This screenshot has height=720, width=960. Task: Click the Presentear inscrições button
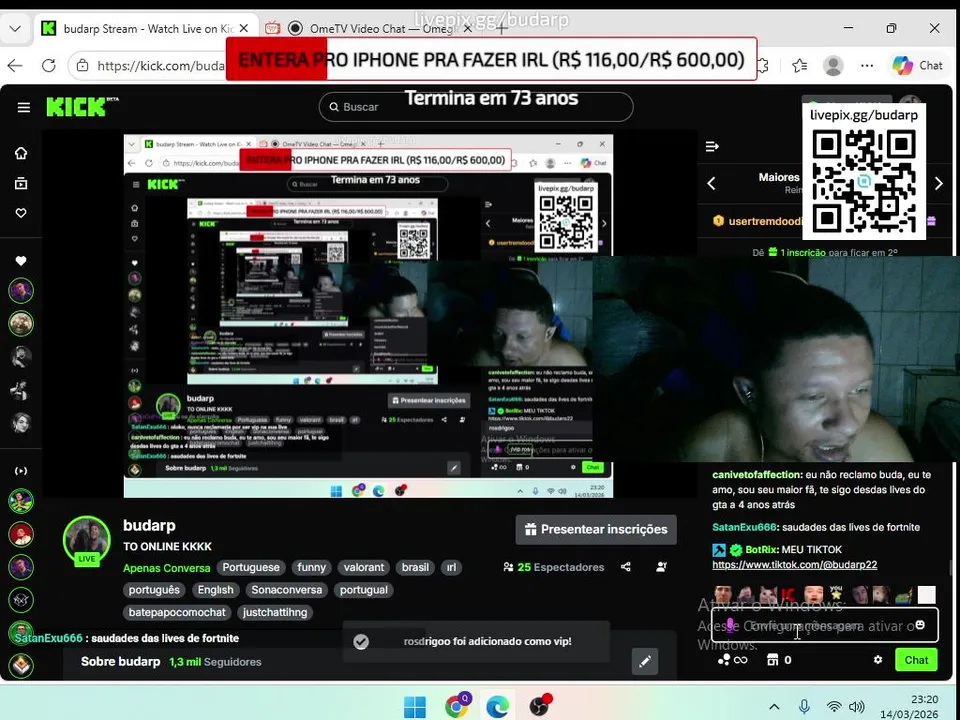point(596,530)
